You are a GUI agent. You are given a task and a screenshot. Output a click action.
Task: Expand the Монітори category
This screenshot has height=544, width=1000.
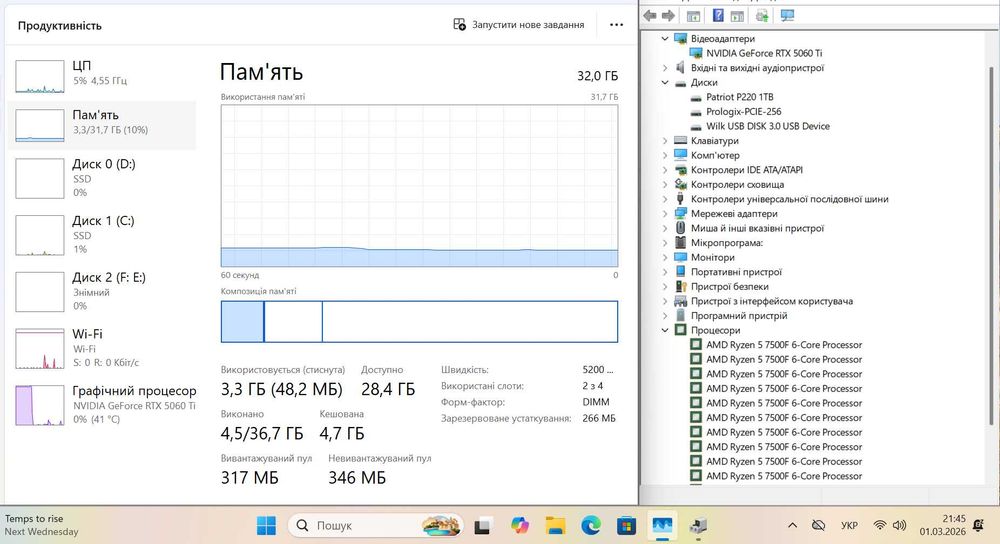[665, 258]
